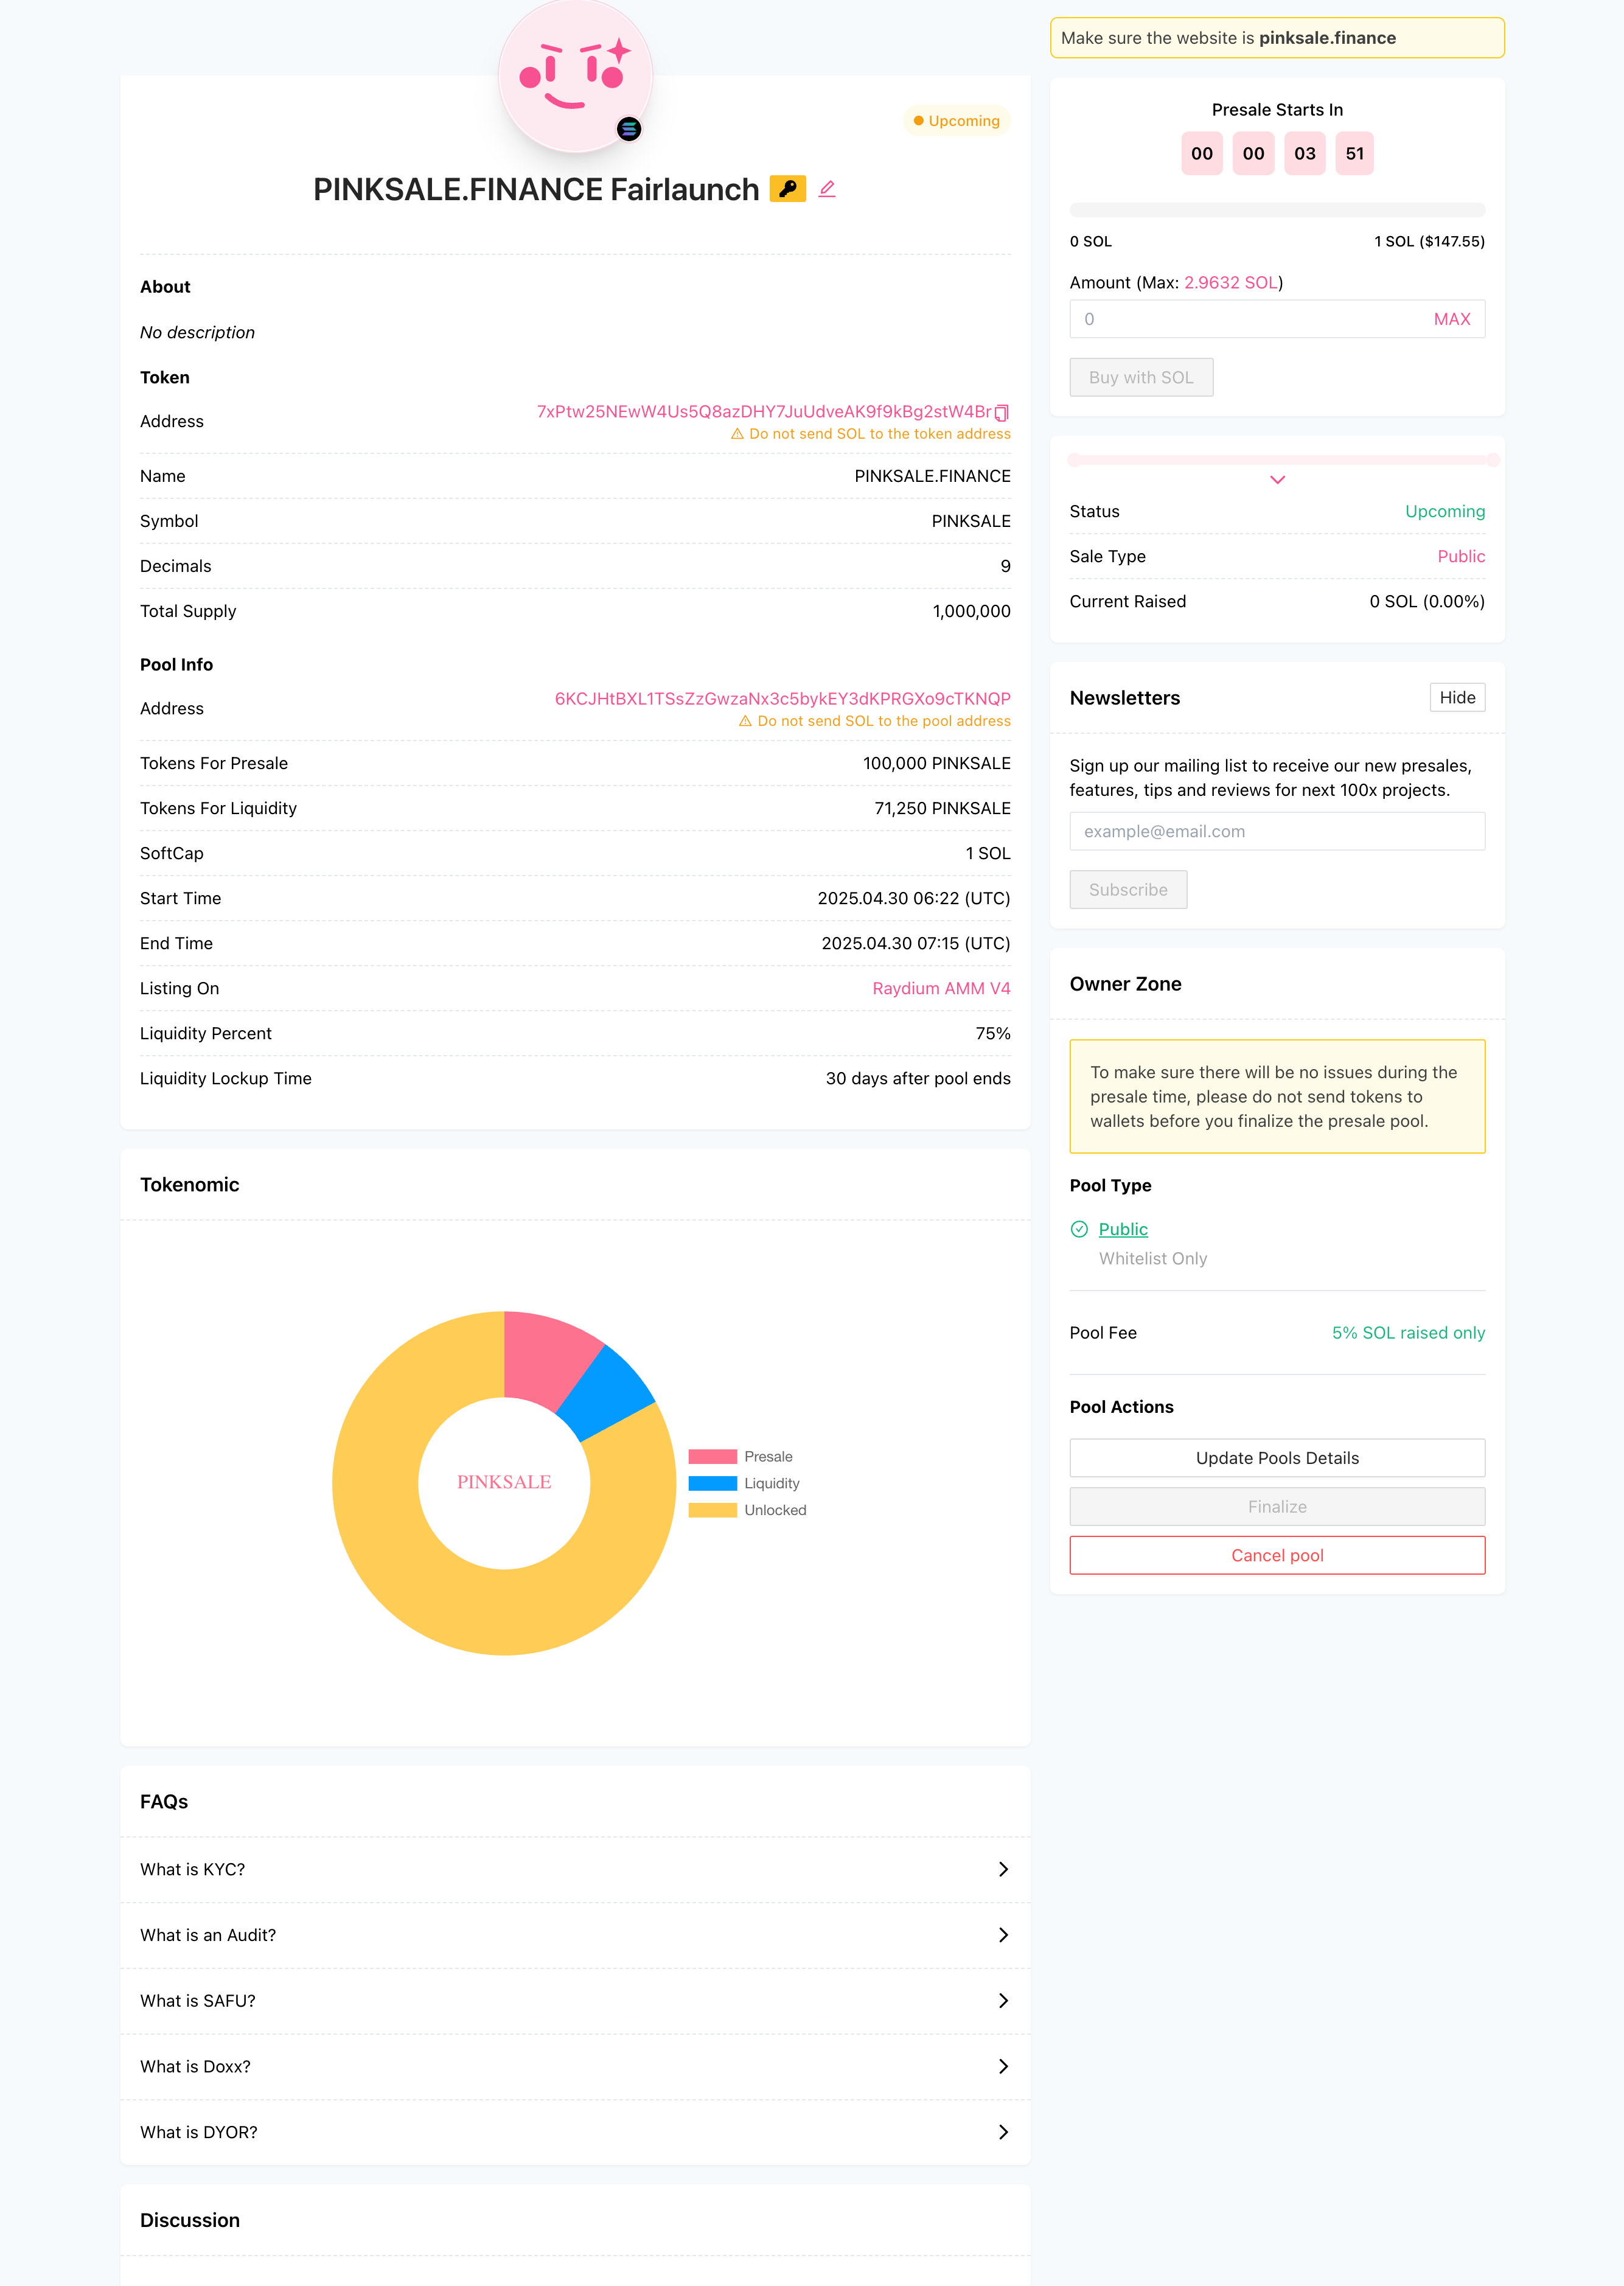Screen dimensions: 1624x2286
Task: Click the Subscribe button
Action: 1128,890
